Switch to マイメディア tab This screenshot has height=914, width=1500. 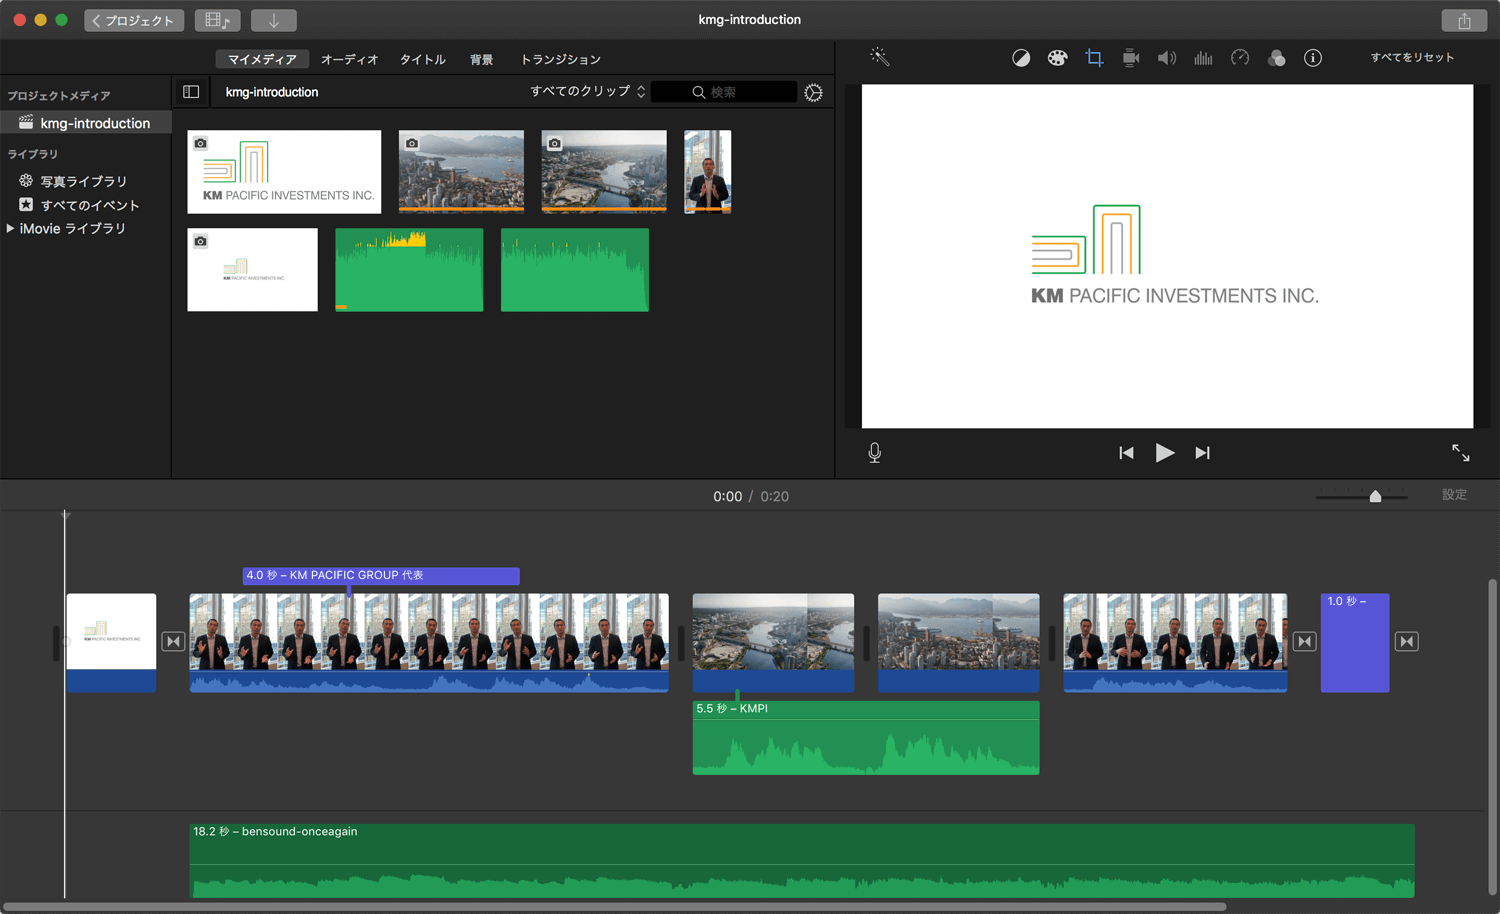262,59
